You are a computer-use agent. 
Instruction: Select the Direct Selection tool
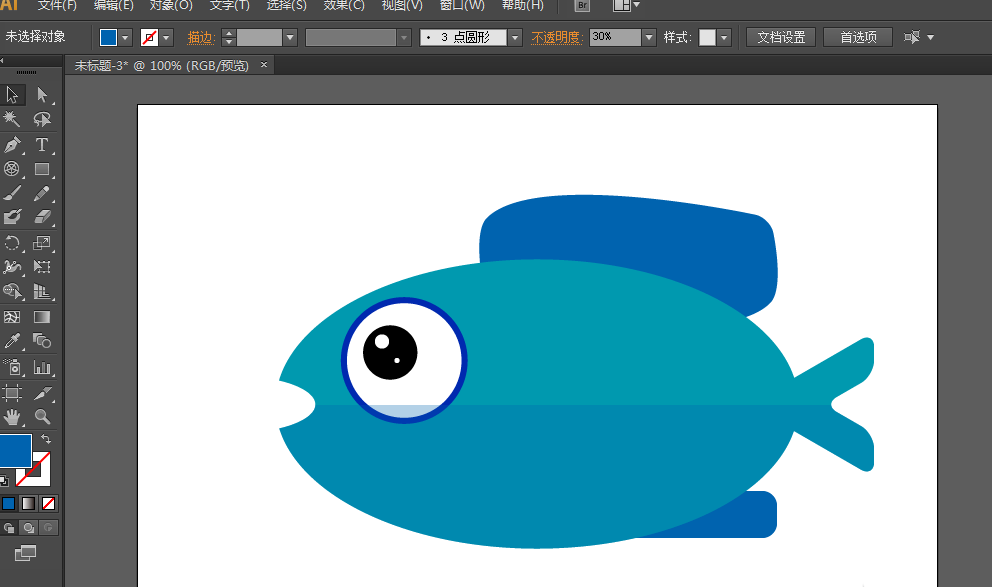[42, 95]
